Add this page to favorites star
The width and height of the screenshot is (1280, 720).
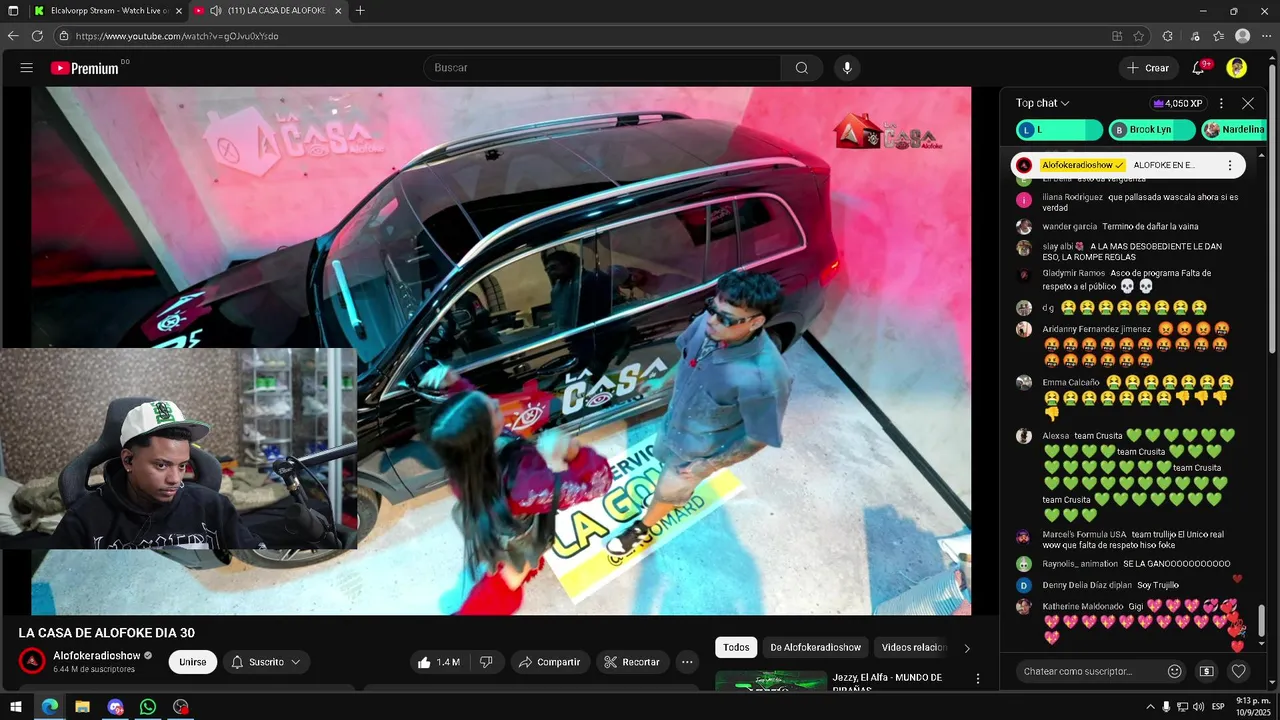1139,36
